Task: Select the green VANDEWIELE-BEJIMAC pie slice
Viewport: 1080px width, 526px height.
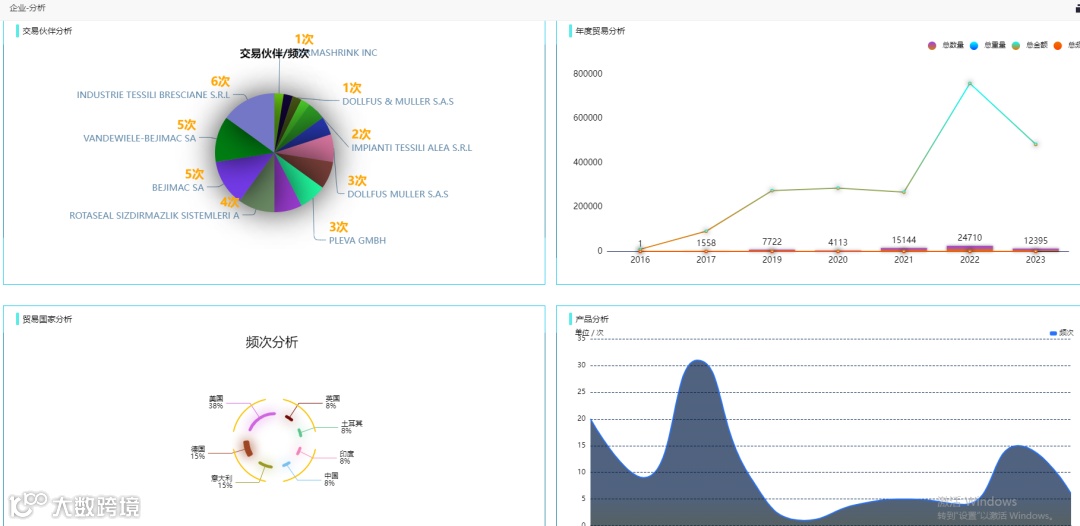Action: pyautogui.click(x=234, y=143)
